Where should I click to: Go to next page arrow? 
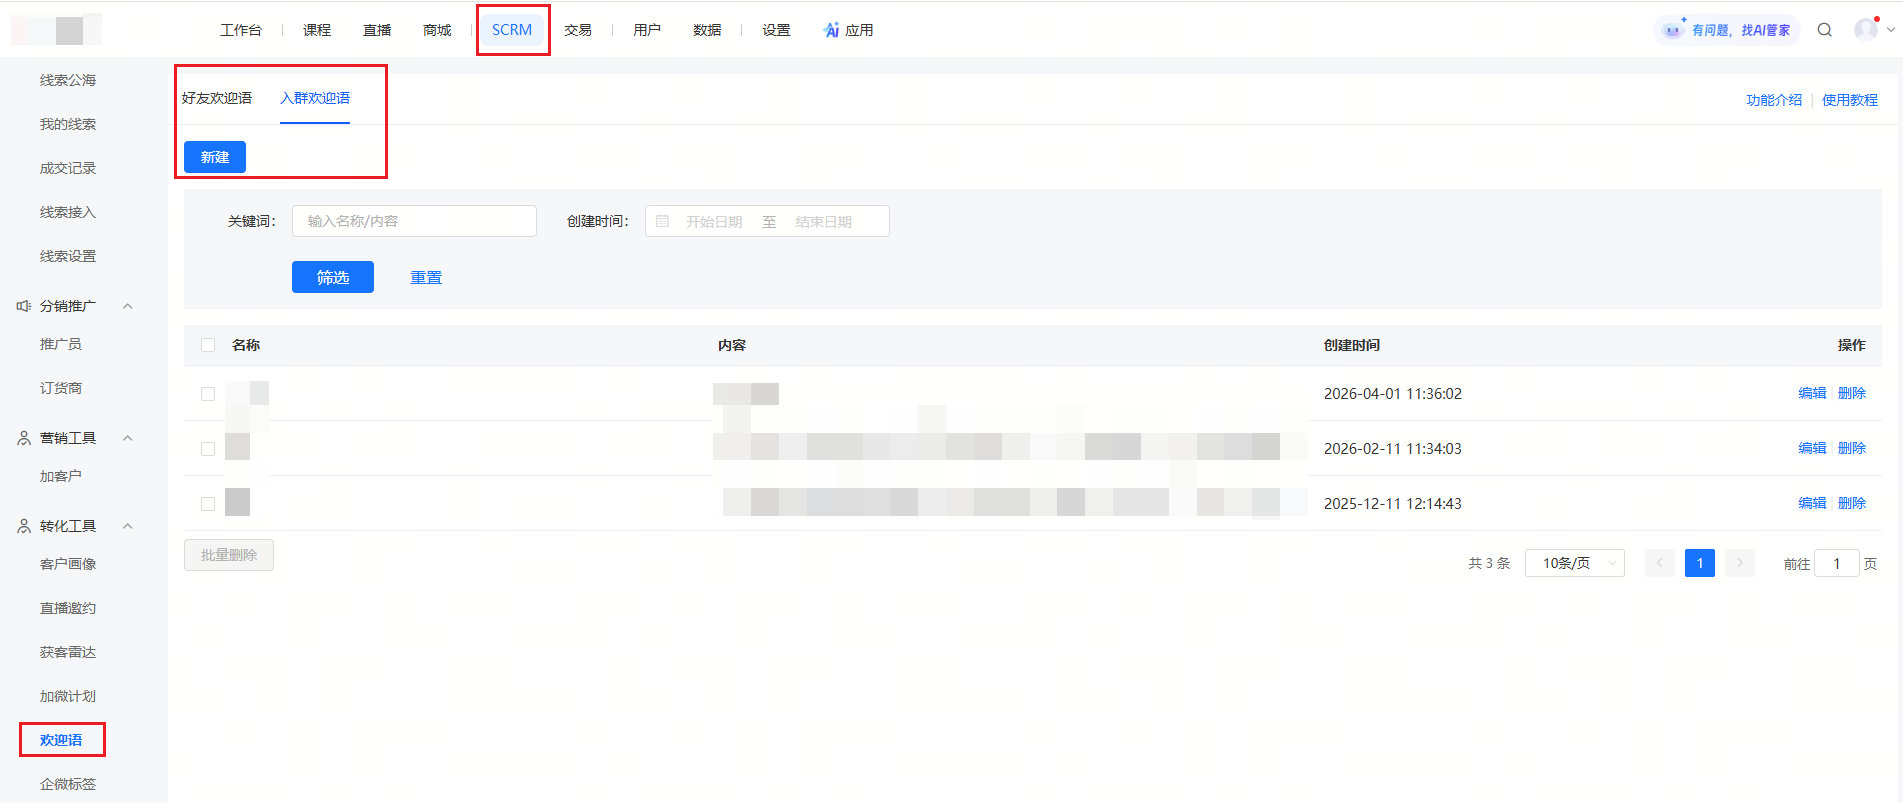click(1740, 563)
